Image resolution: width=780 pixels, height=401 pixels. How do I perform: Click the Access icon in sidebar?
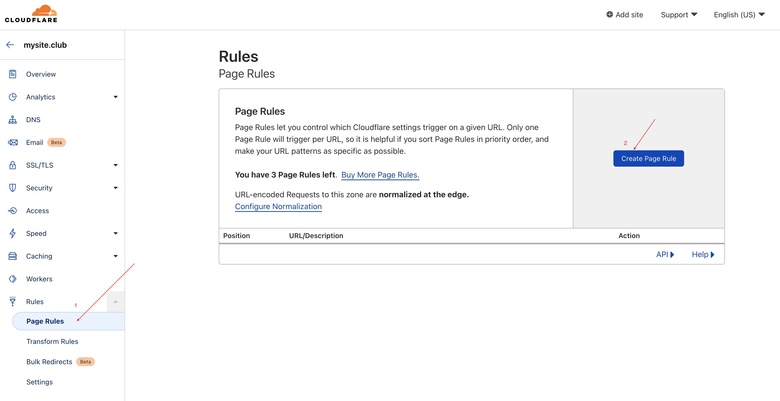tap(13, 210)
